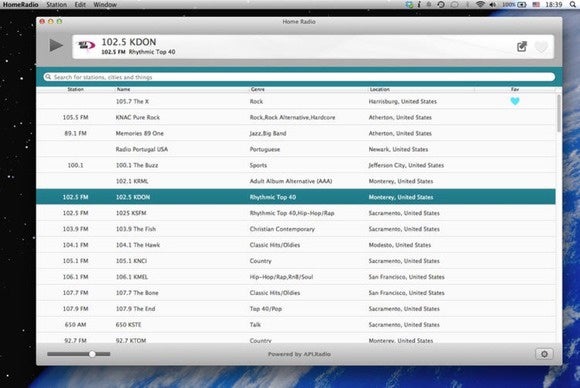Sort by the Name column header
Image resolution: width=580 pixels, height=388 pixels.
(123, 89)
